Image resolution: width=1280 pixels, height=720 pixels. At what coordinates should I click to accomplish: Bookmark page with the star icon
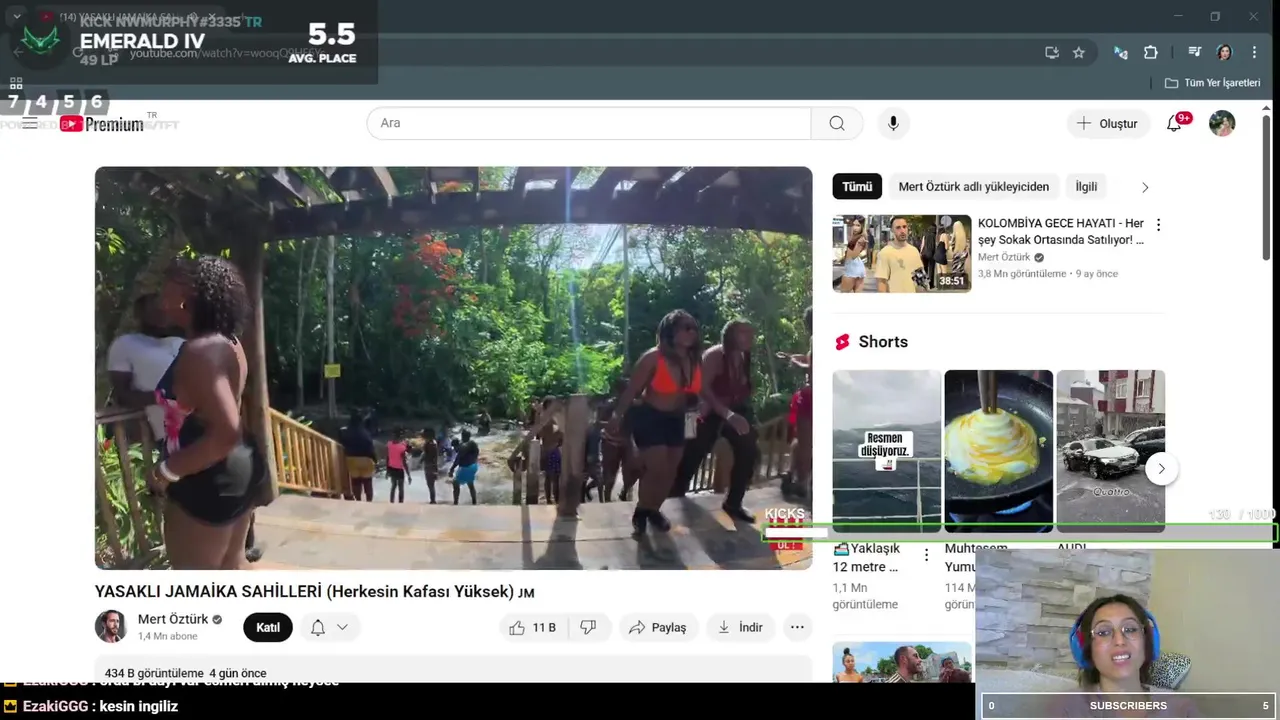coord(1079,52)
